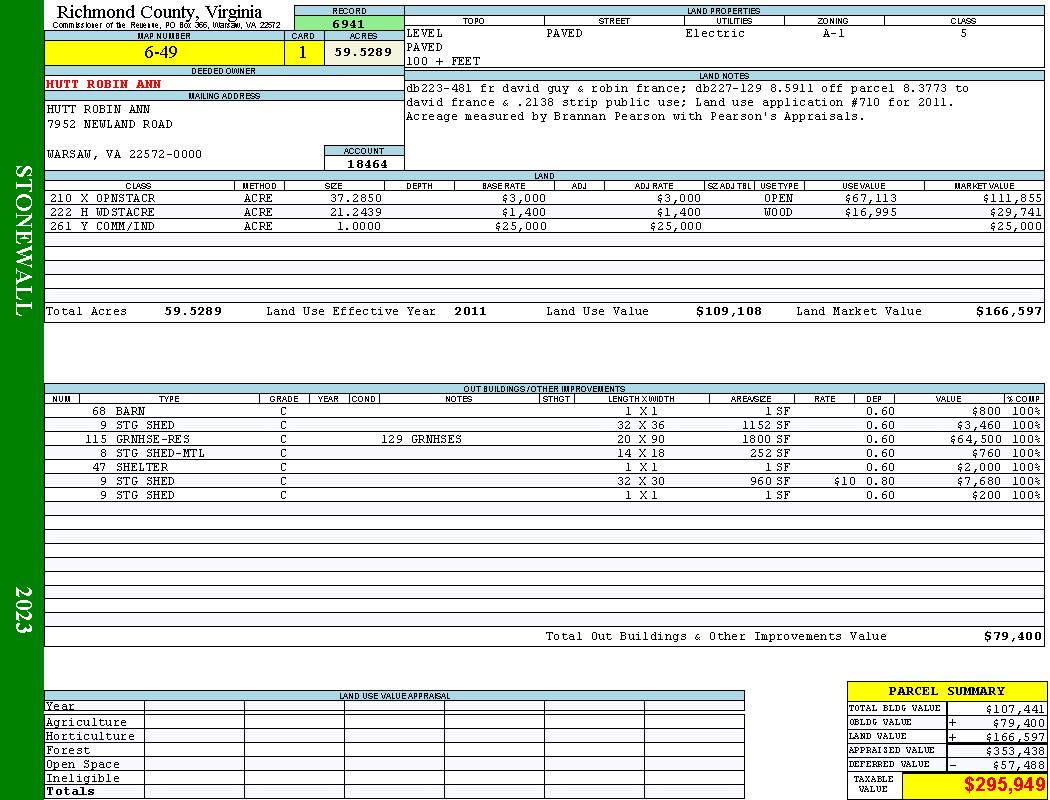This screenshot has height=800, width=1050.
Task: Click size value 21.2439
Action: [356, 213]
